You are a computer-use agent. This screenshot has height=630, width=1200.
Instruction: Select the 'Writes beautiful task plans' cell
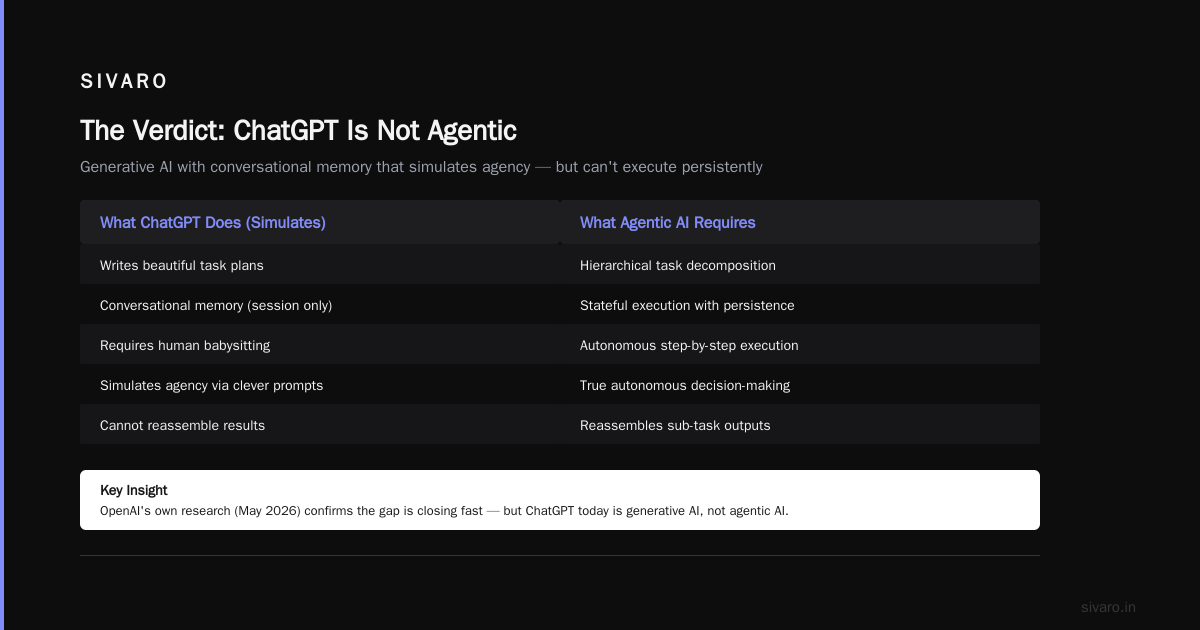pos(320,265)
